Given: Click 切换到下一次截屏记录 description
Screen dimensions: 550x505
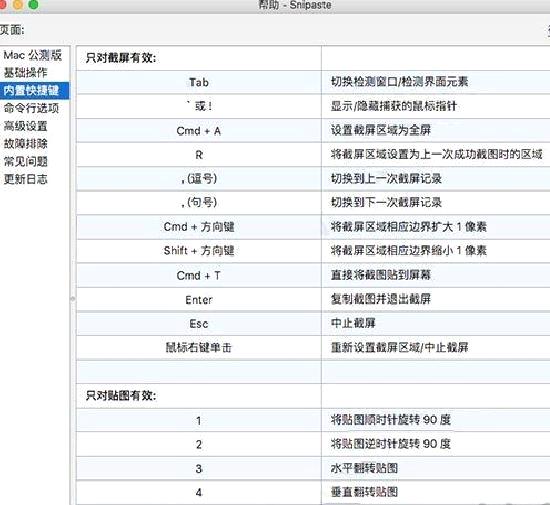Looking at the screenshot, I should [x=386, y=202].
